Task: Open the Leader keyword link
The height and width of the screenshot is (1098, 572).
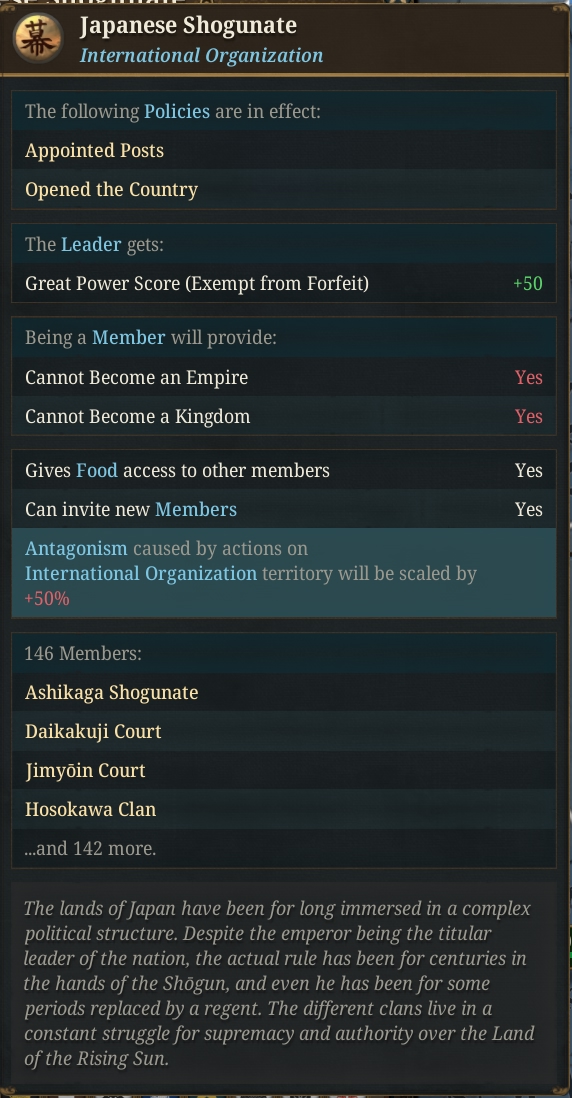Action: click(x=91, y=244)
